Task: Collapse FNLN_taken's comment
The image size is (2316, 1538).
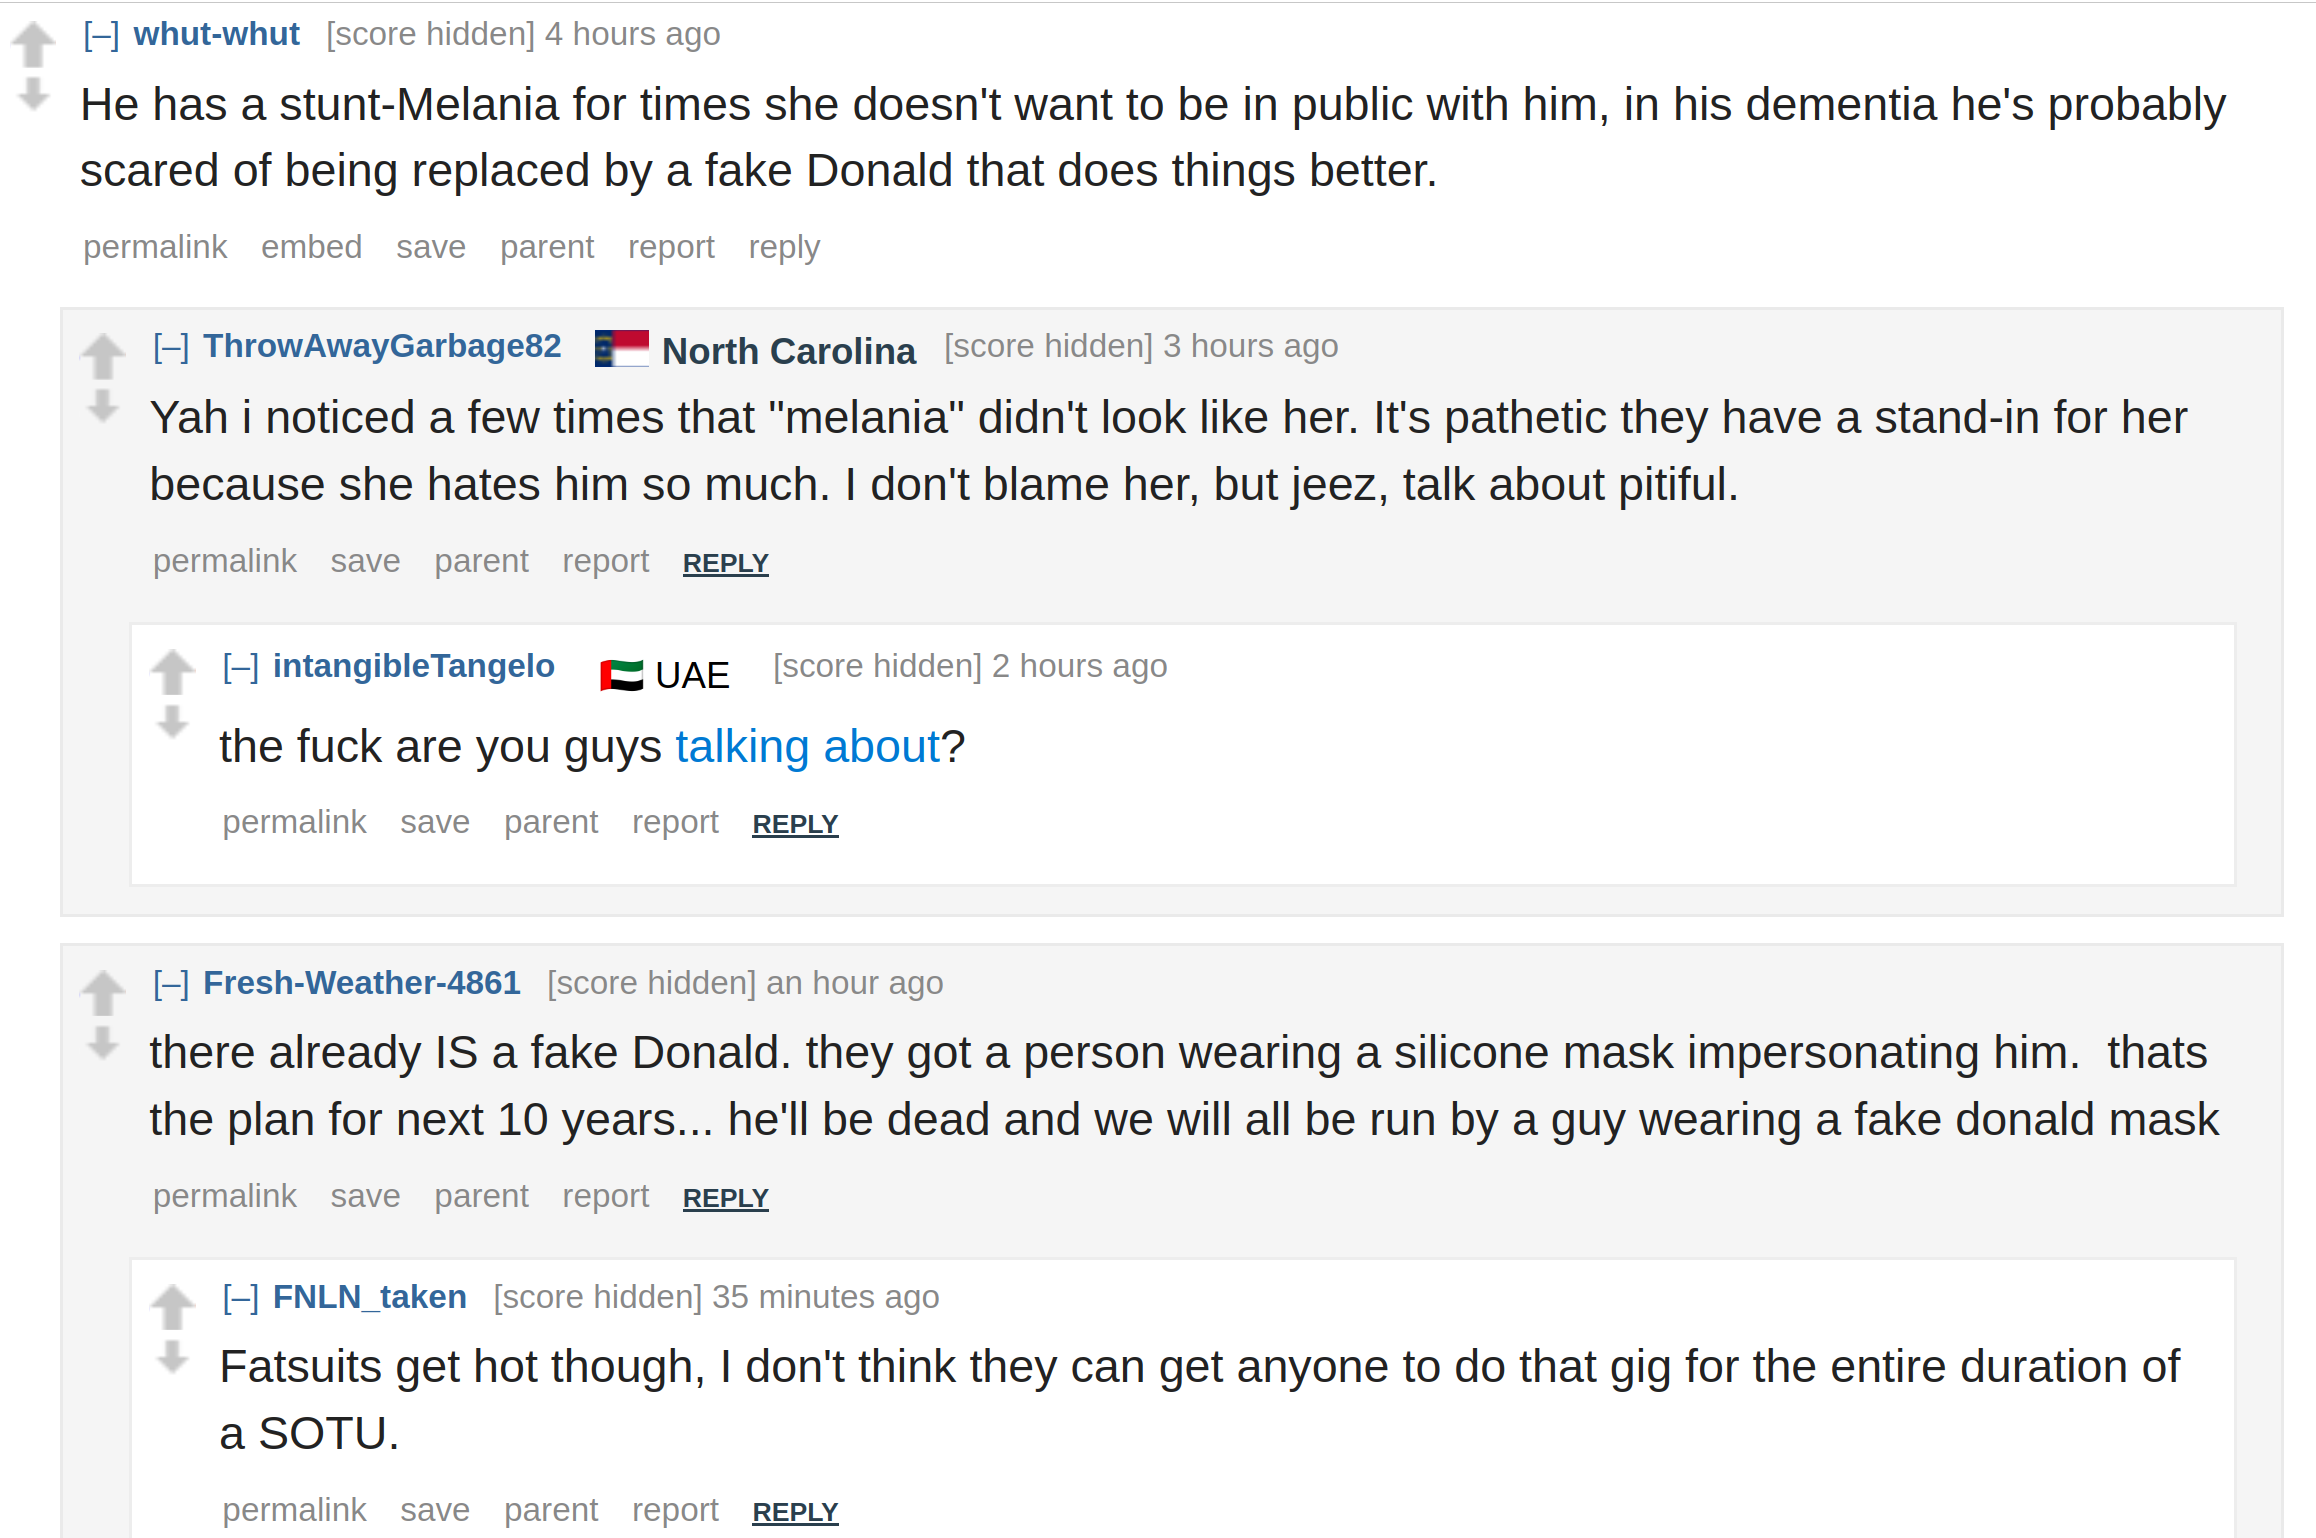Action: click(x=241, y=1298)
